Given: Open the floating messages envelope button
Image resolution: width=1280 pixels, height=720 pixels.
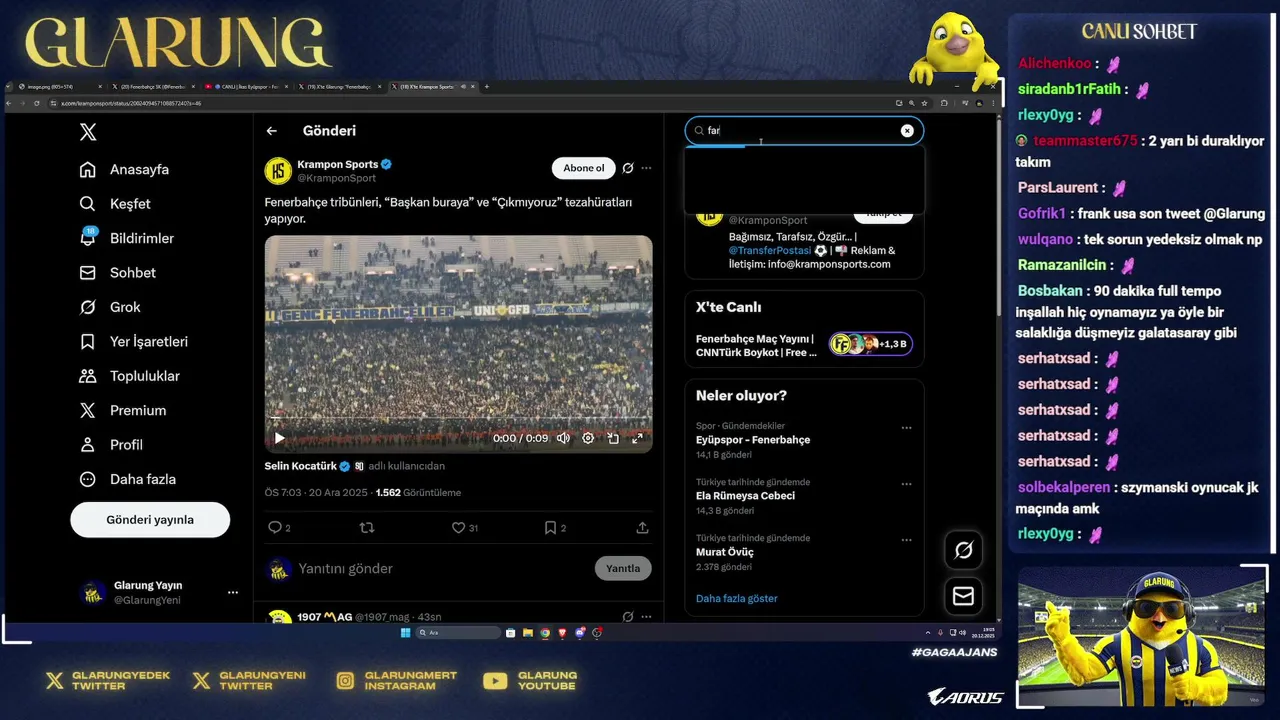Looking at the screenshot, I should point(964,596).
